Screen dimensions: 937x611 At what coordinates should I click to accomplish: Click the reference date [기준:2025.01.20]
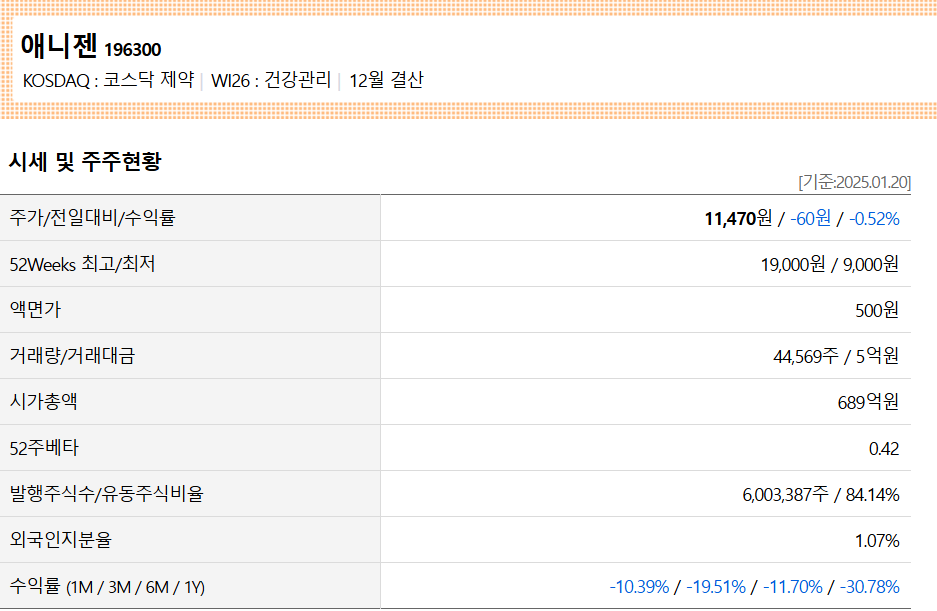point(855,182)
